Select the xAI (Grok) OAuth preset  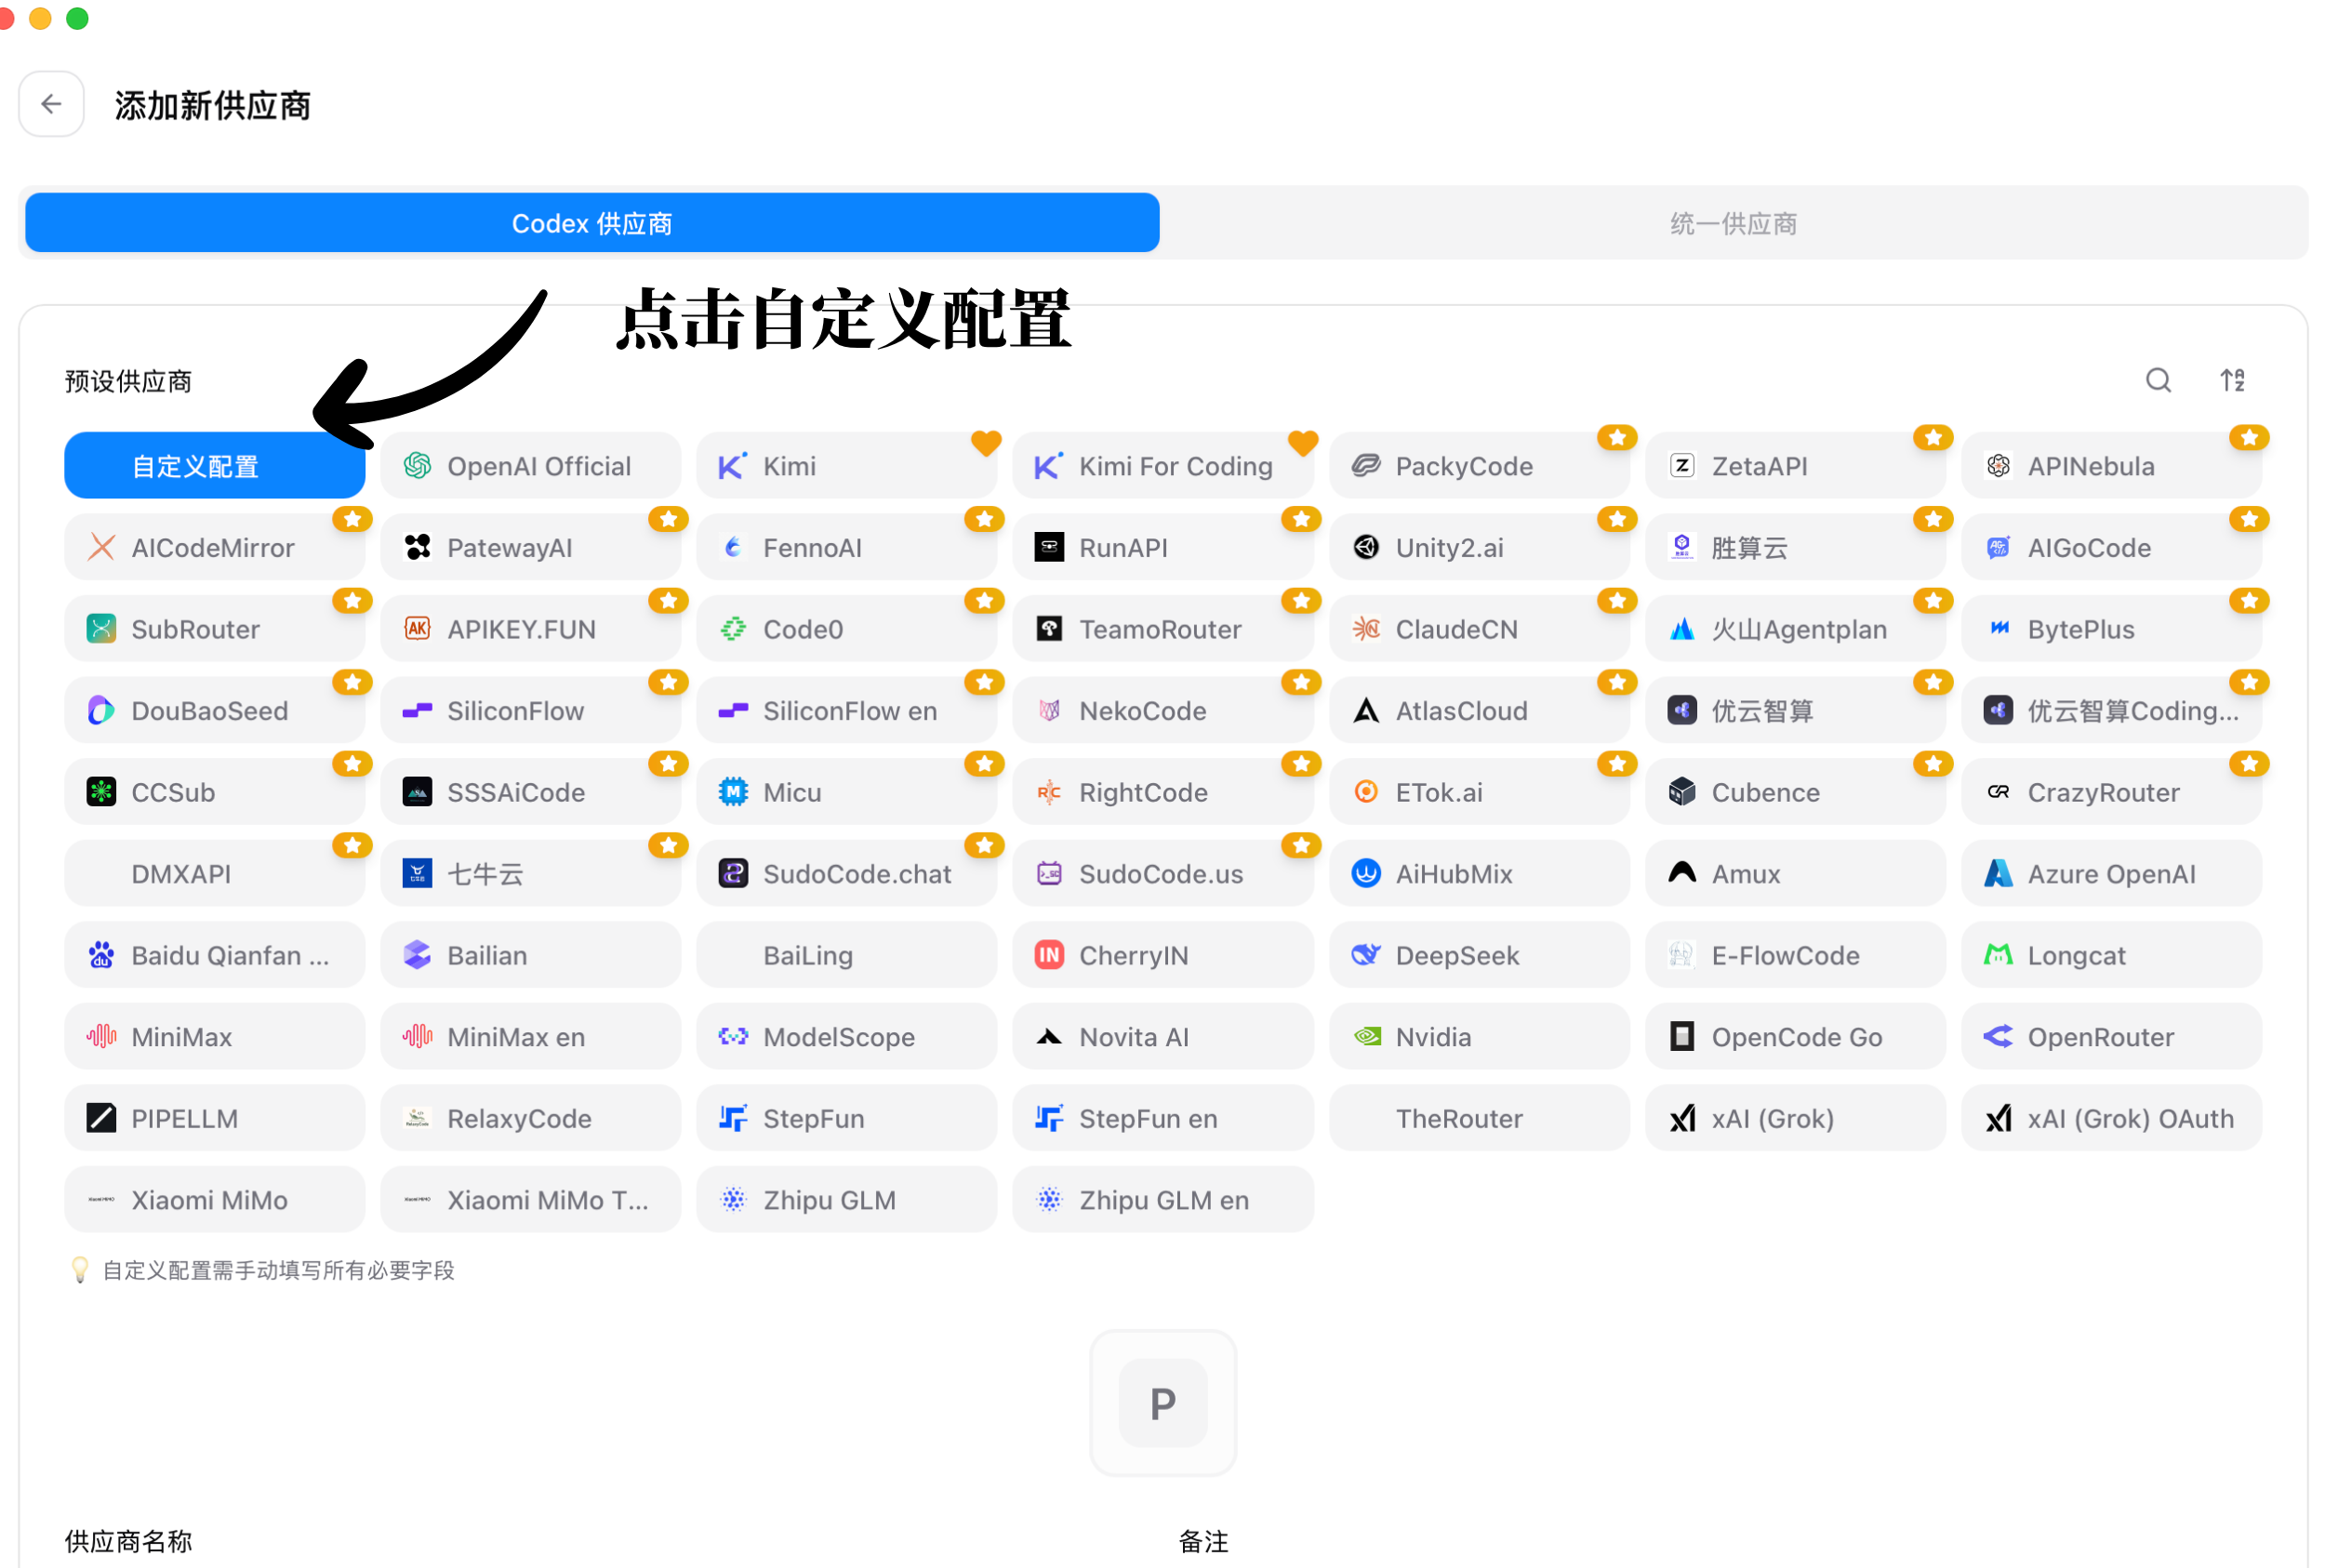[2111, 1118]
